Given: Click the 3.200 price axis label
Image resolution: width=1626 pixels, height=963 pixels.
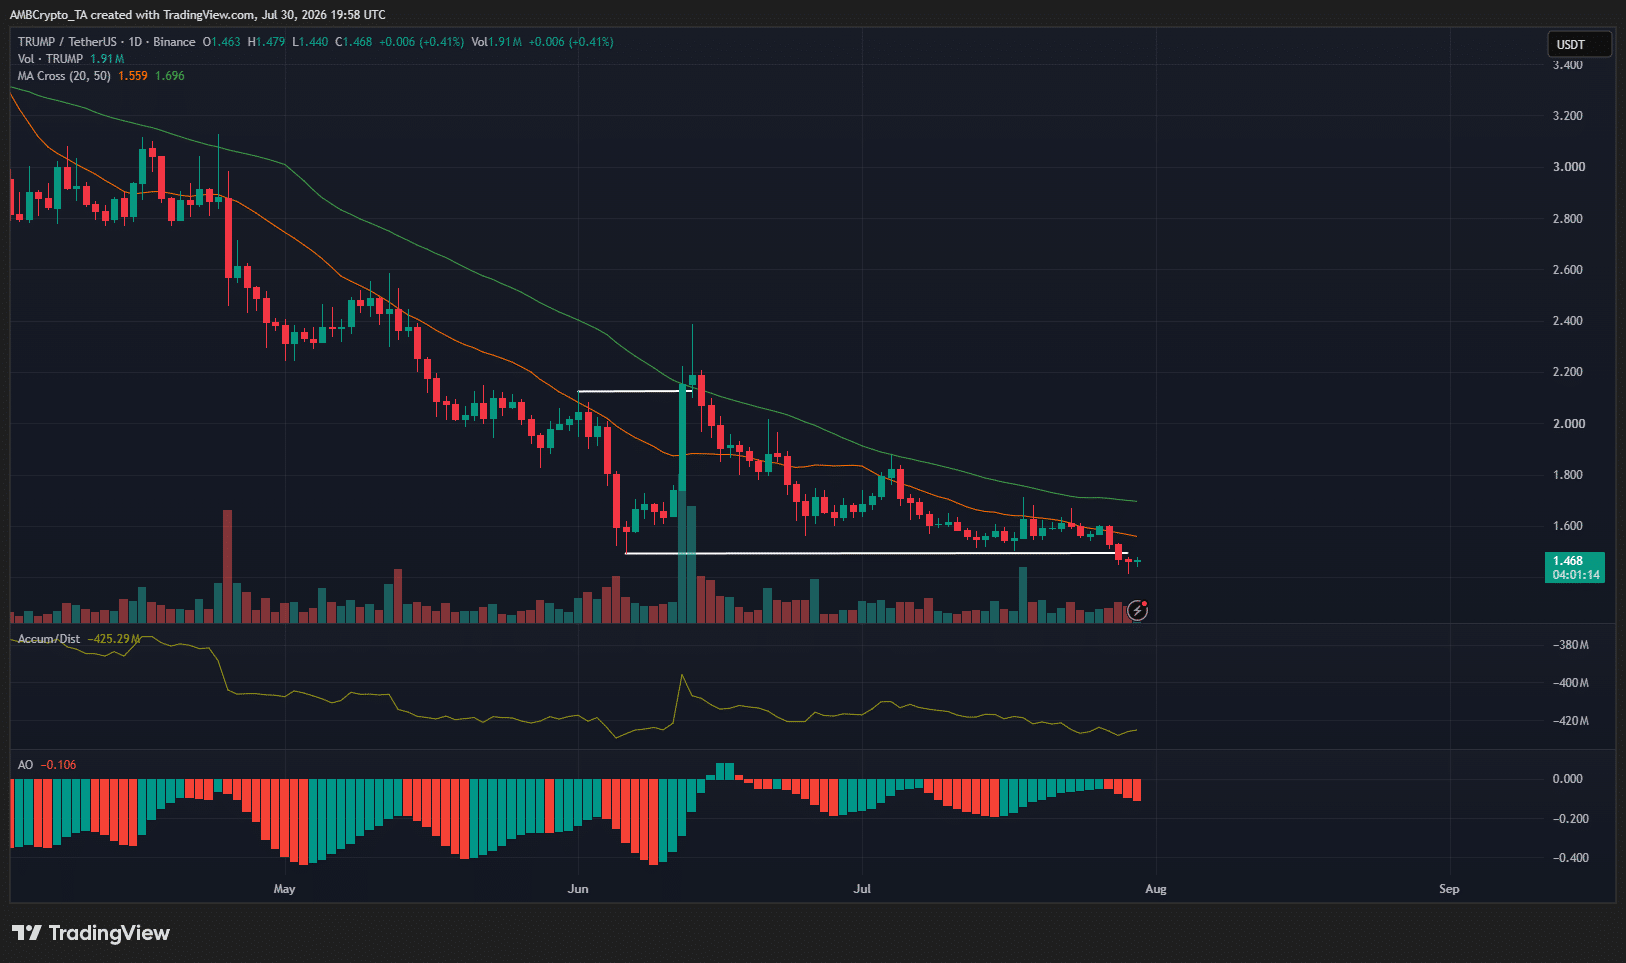Looking at the screenshot, I should point(1568,116).
